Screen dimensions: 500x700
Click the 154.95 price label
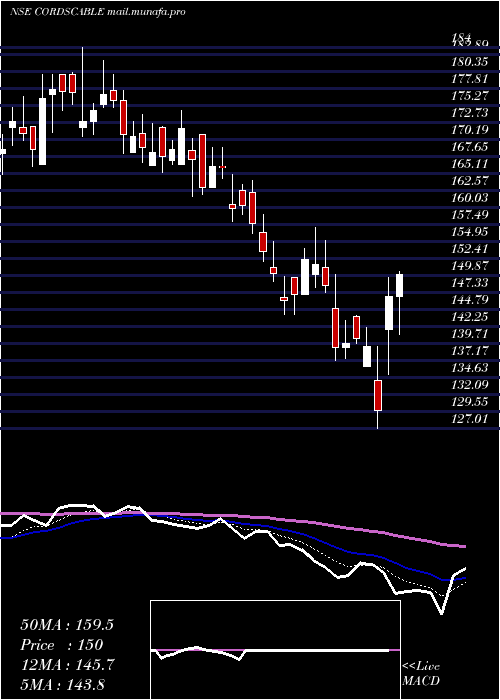tap(470, 232)
